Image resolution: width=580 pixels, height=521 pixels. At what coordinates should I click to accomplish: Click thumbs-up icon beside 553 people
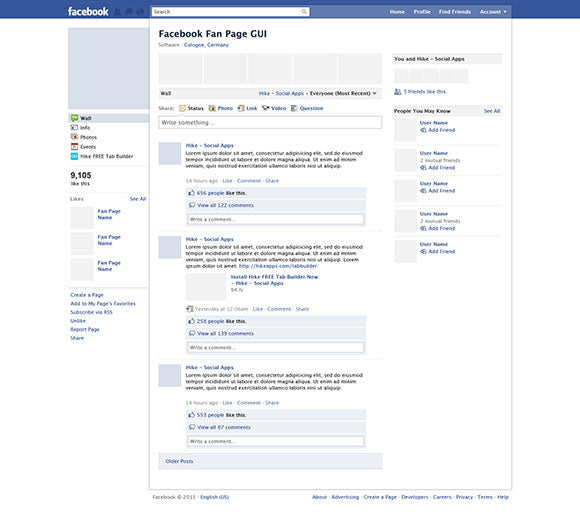(x=192, y=415)
